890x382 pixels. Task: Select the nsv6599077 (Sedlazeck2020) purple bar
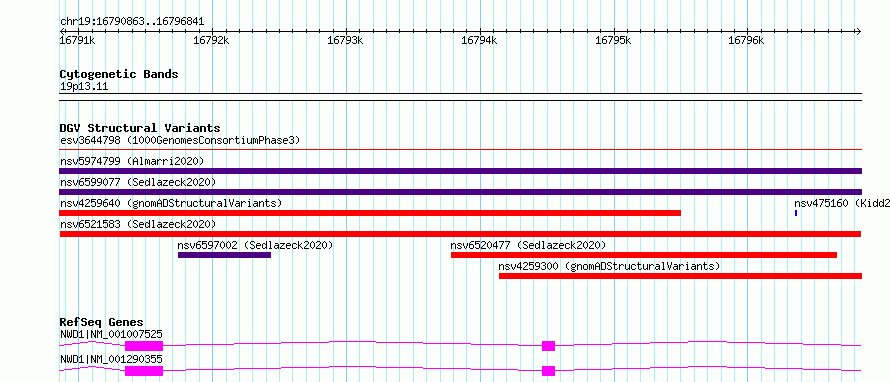pos(460,192)
